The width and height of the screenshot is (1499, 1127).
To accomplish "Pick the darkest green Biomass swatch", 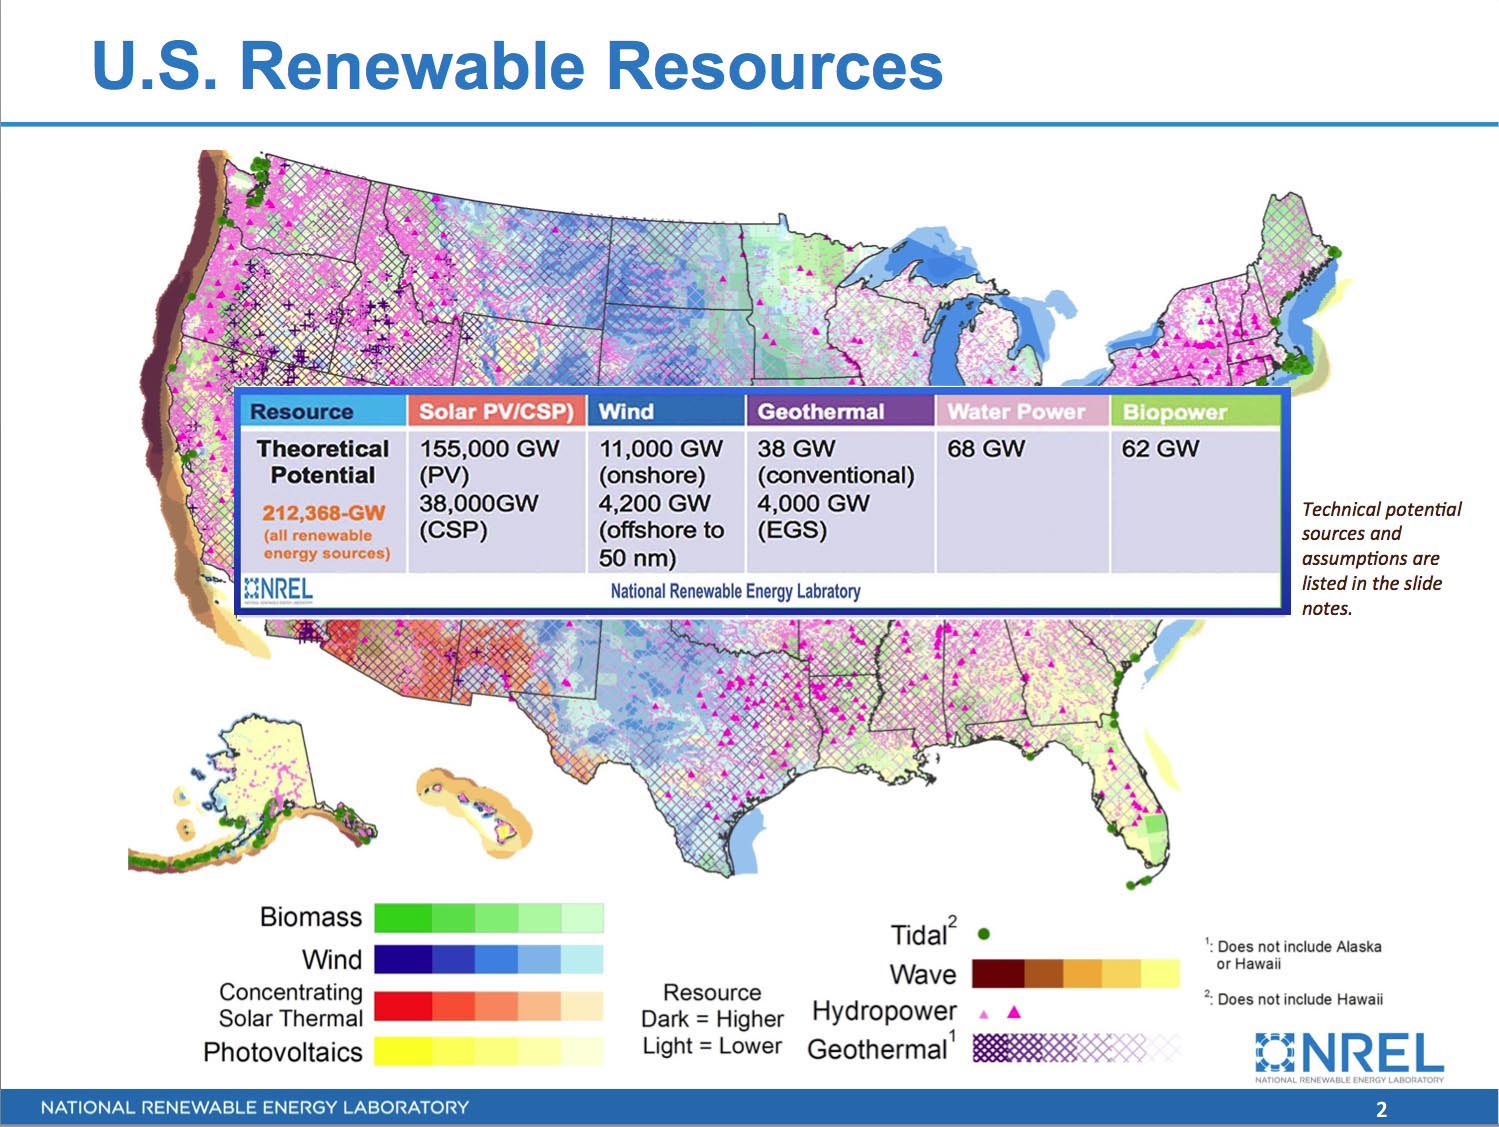I will pyautogui.click(x=403, y=917).
